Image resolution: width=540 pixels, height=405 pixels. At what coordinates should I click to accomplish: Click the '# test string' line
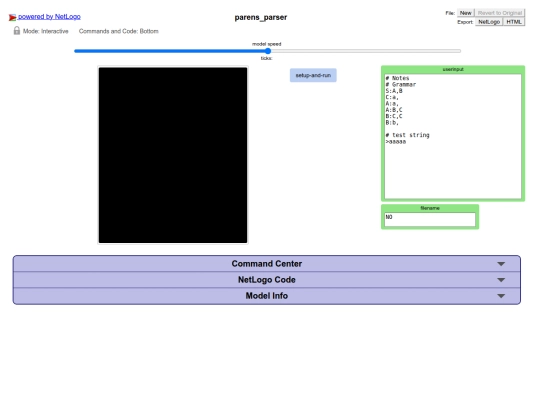click(407, 135)
